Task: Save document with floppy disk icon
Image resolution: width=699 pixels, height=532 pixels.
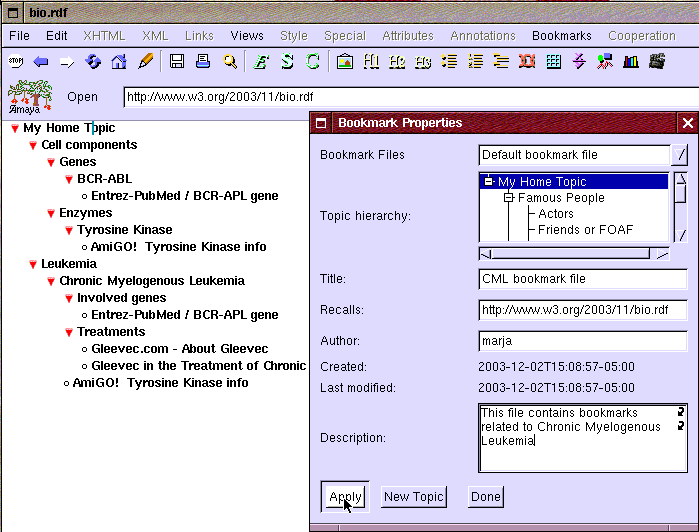Action: [x=177, y=61]
